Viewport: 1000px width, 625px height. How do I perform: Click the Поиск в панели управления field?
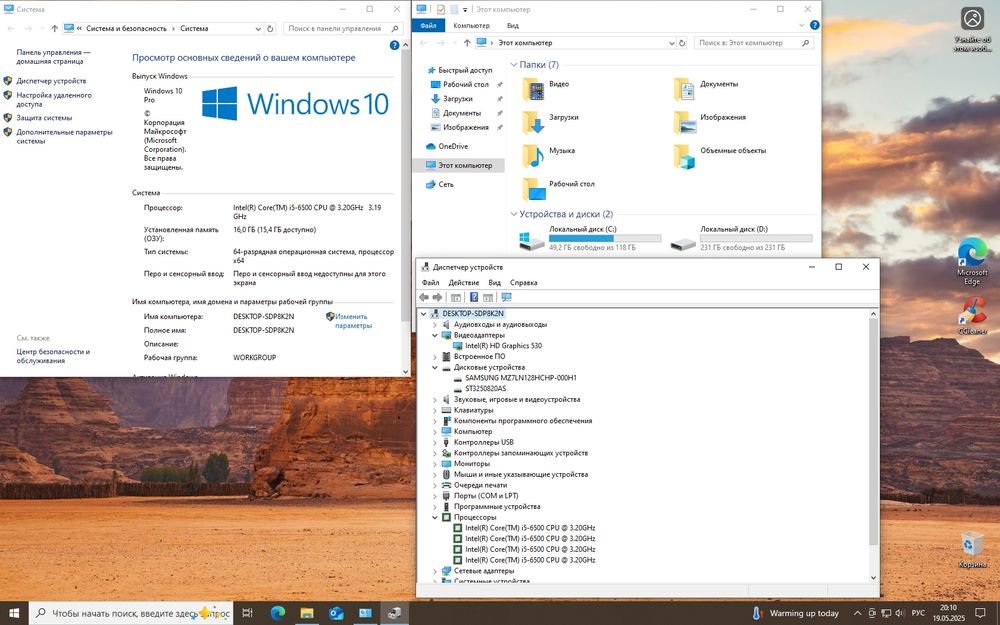pyautogui.click(x=342, y=29)
